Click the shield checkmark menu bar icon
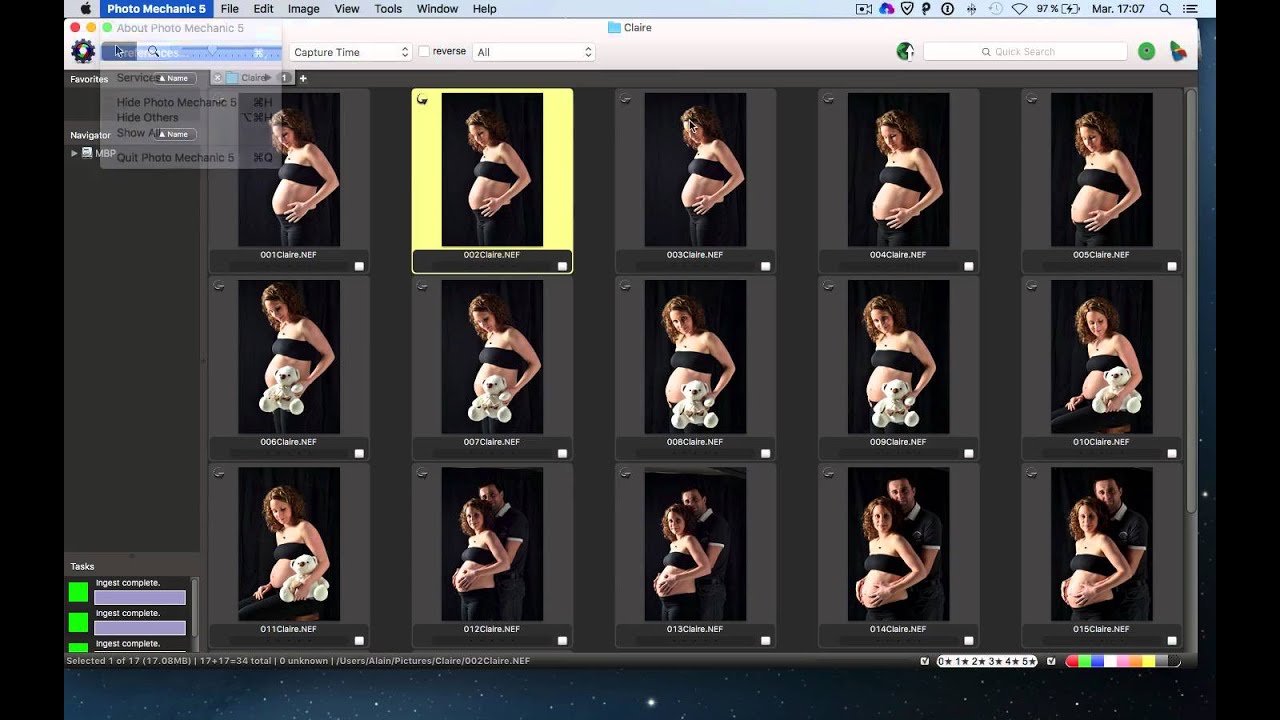This screenshot has height=720, width=1280. point(907,9)
